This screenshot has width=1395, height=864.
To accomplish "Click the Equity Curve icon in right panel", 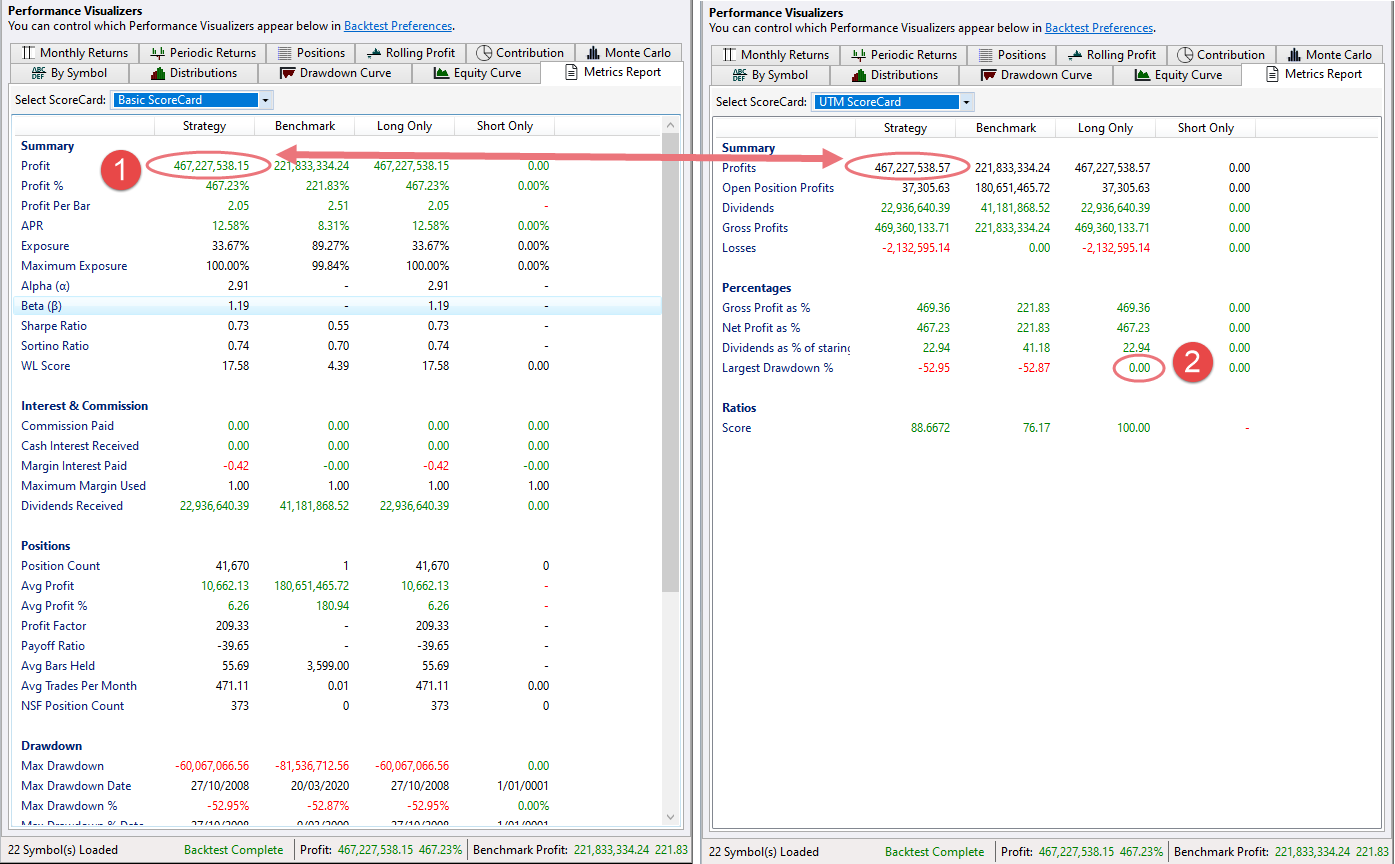I will (x=1141, y=75).
